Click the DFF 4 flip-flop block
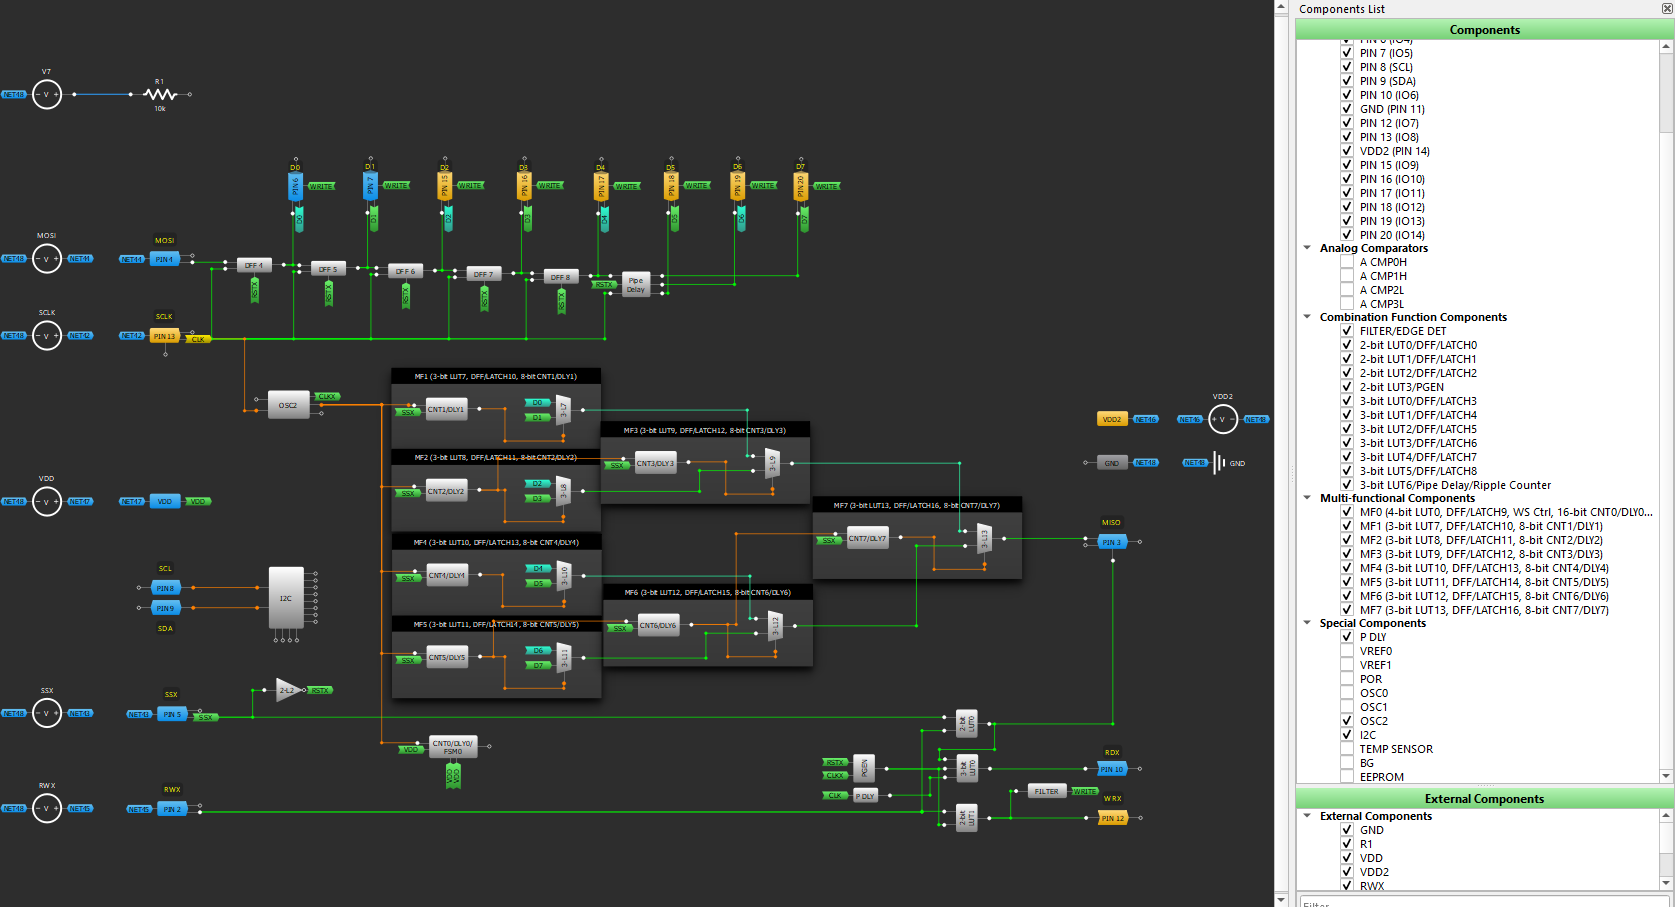 pyautogui.click(x=254, y=265)
